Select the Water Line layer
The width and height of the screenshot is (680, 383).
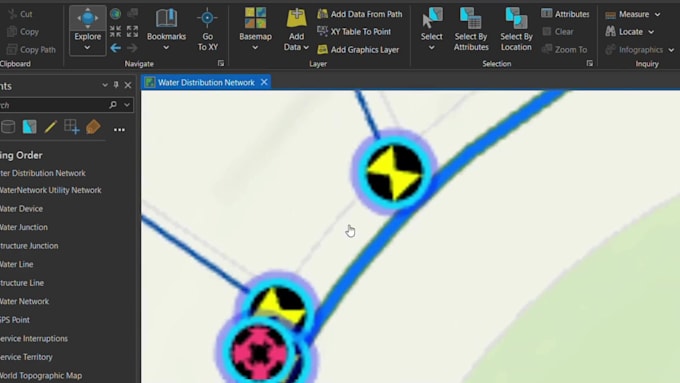click(x=16, y=264)
